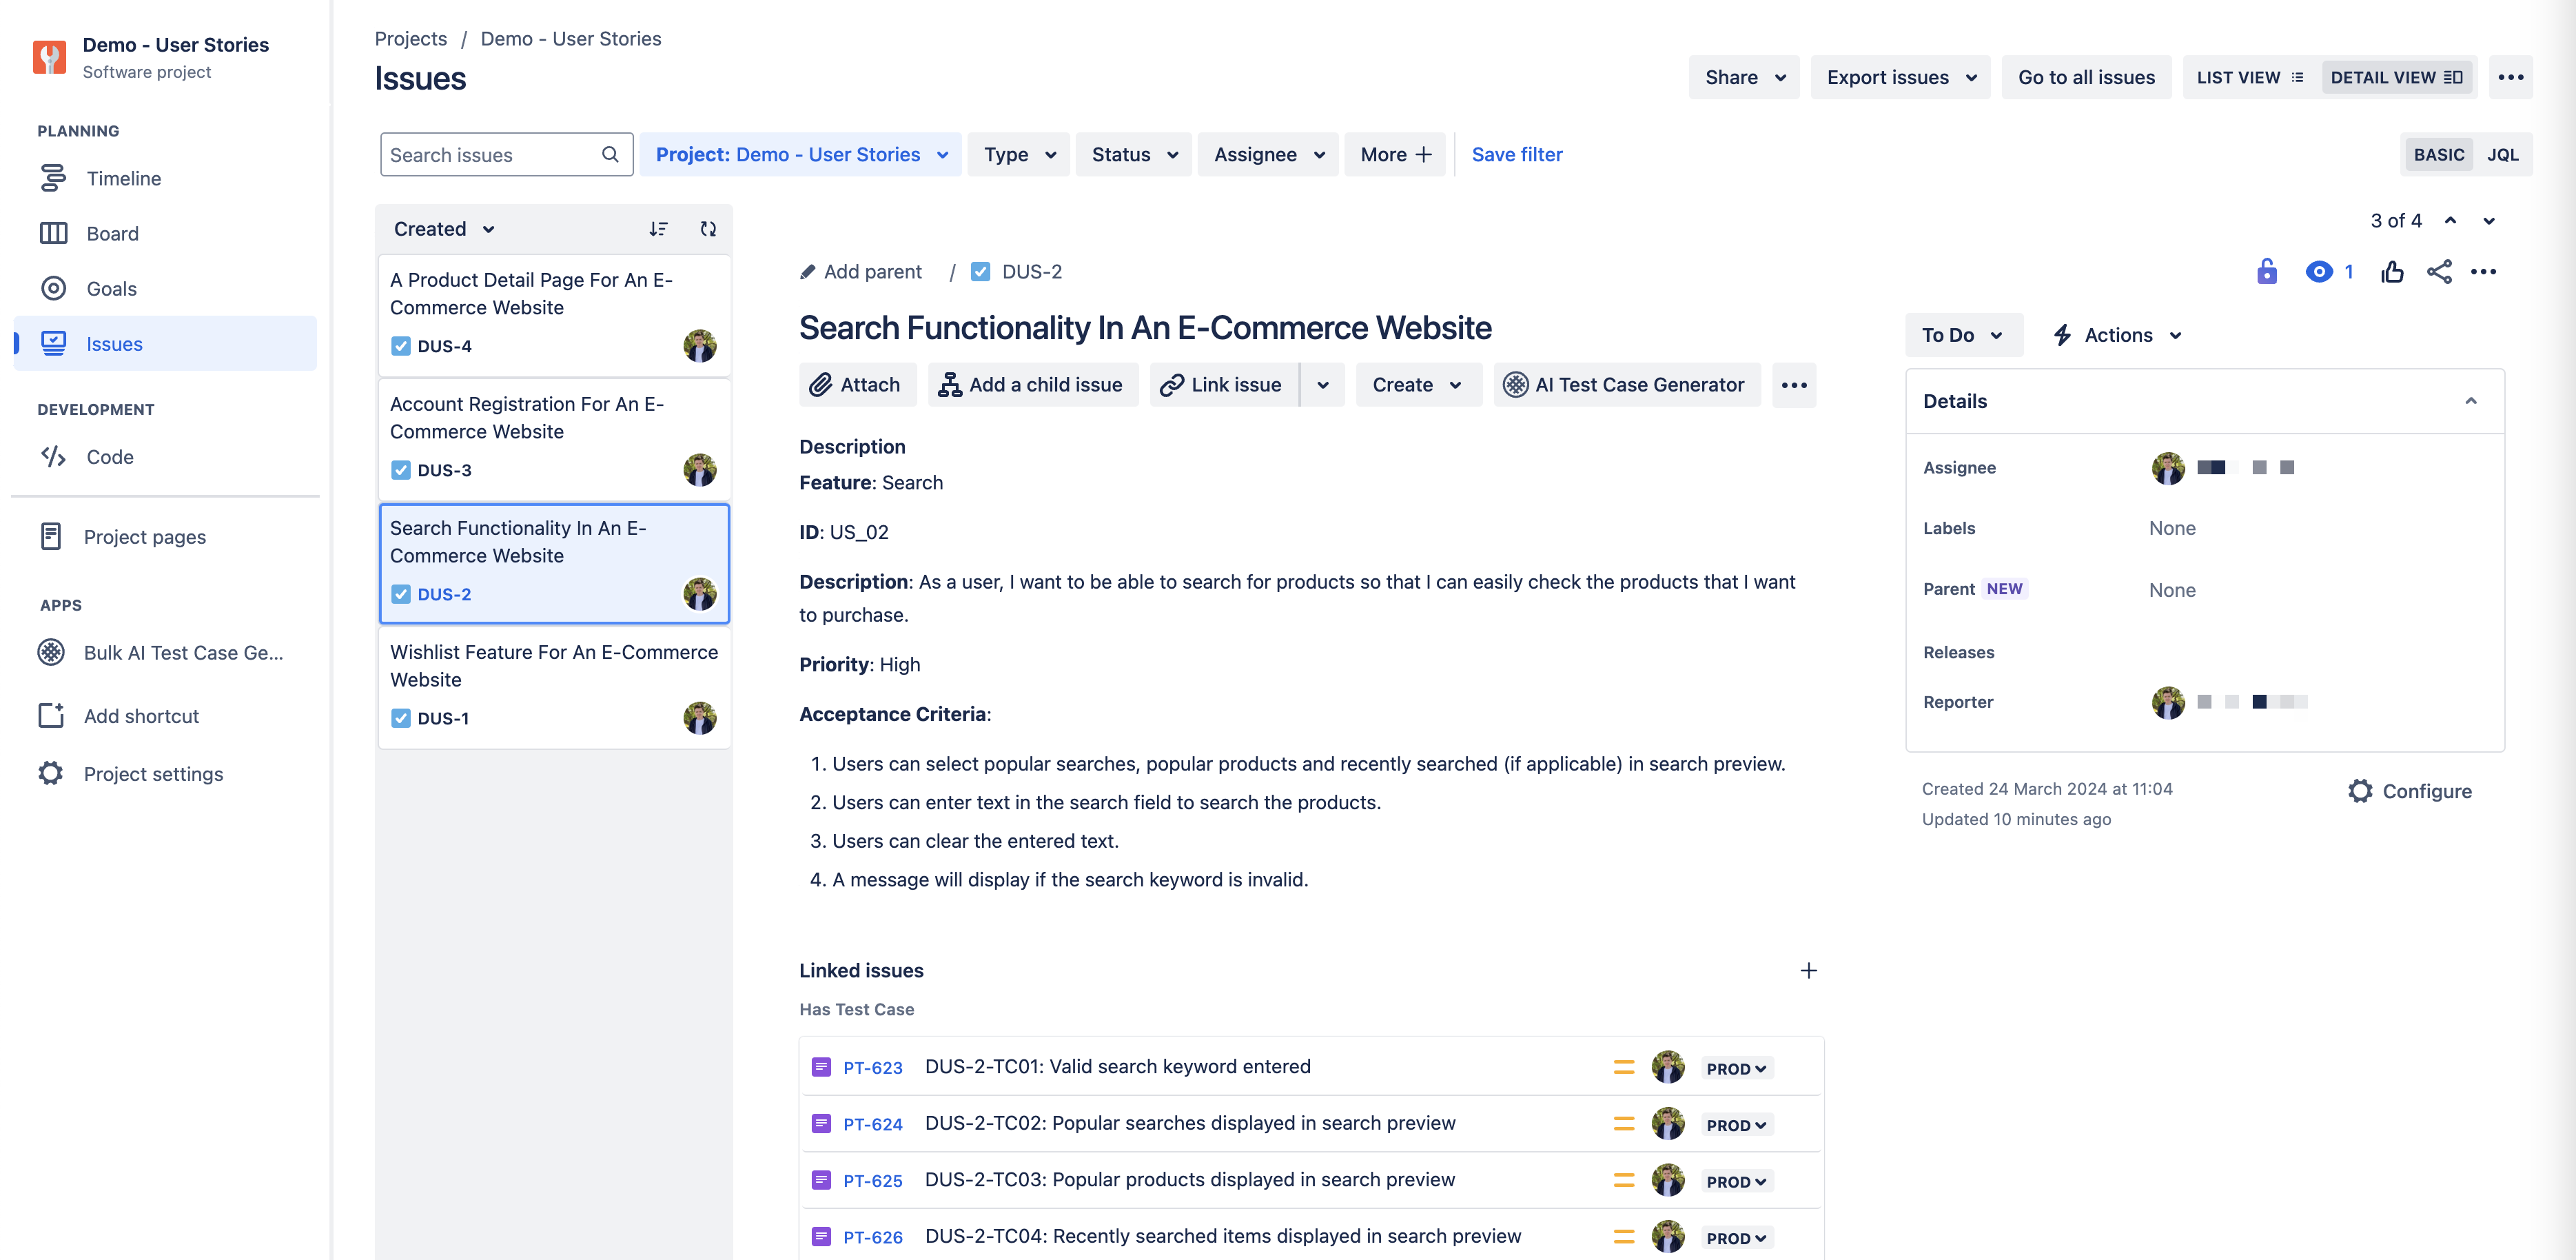Open the PROD dropdown for PT-623
Screen dimensions: 2576x1260
tap(1736, 1067)
